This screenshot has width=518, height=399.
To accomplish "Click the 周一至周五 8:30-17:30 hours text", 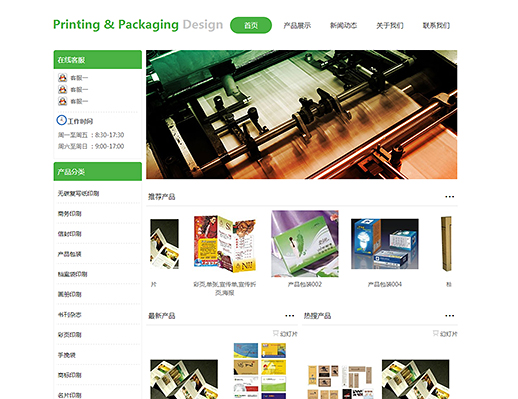I will [x=91, y=135].
